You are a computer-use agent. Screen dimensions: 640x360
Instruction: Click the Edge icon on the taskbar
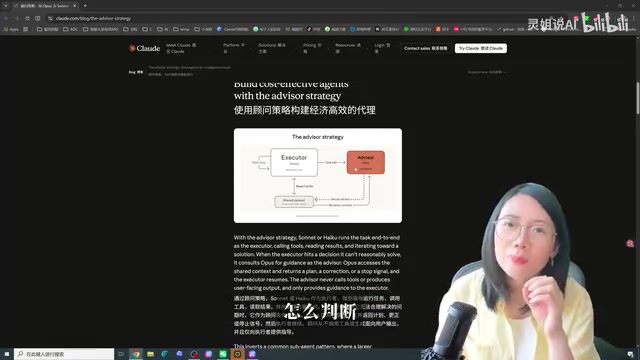[165, 354]
